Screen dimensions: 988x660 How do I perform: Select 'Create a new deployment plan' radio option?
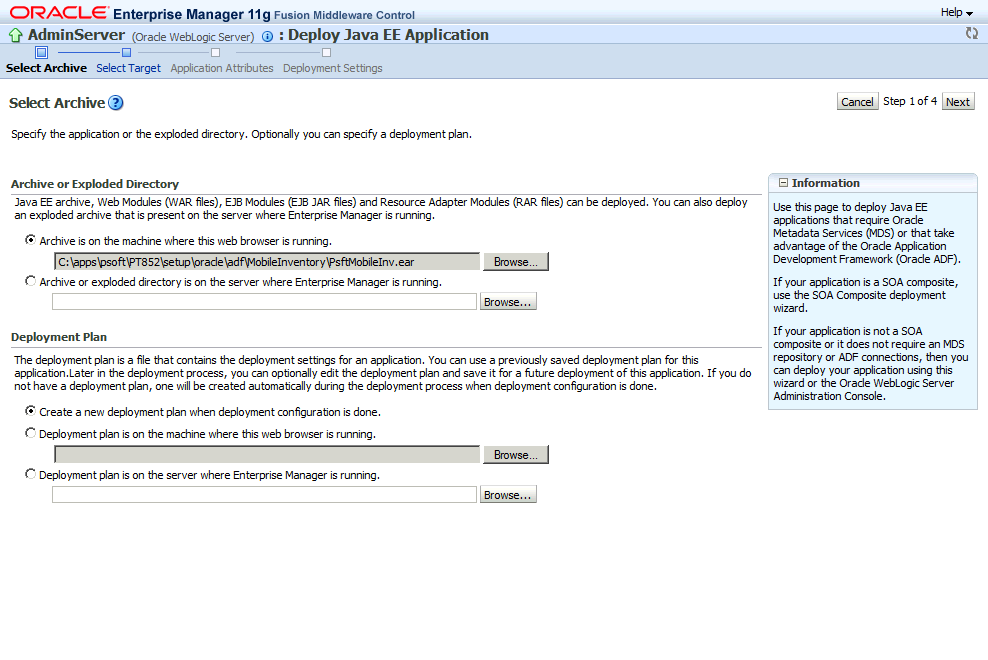[30, 410]
